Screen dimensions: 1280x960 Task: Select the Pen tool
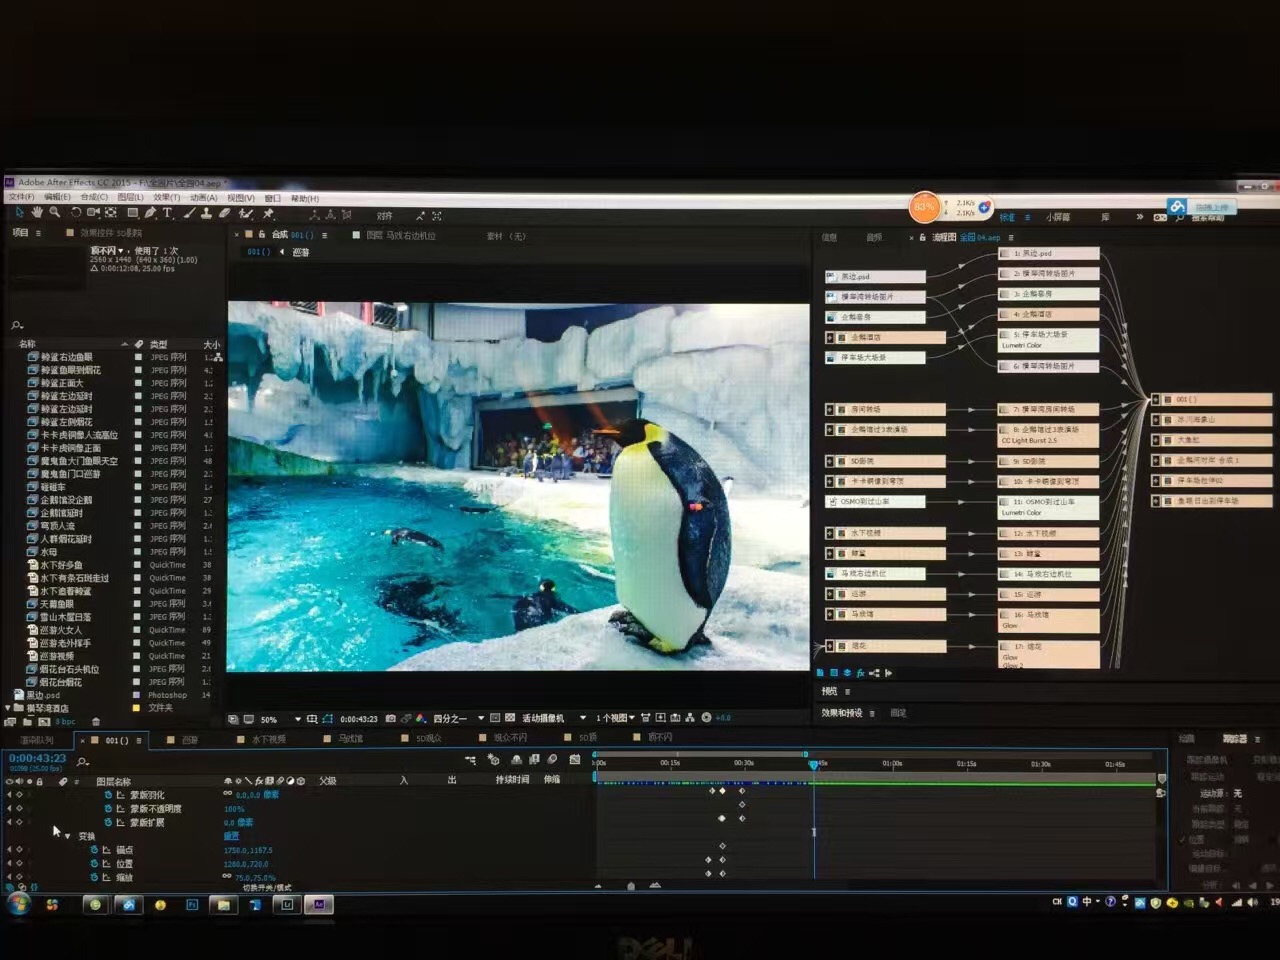pyautogui.click(x=150, y=213)
